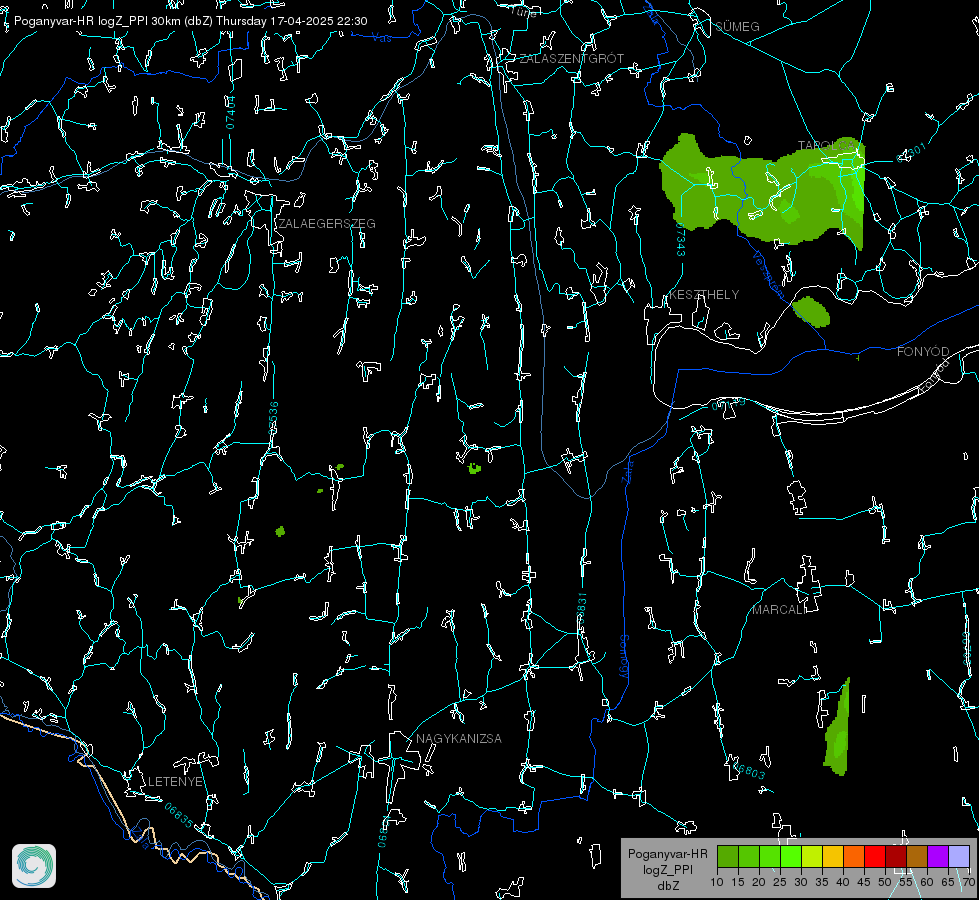Click the 'Somogy' county label
This screenshot has width=979, height=900.
(x=624, y=657)
